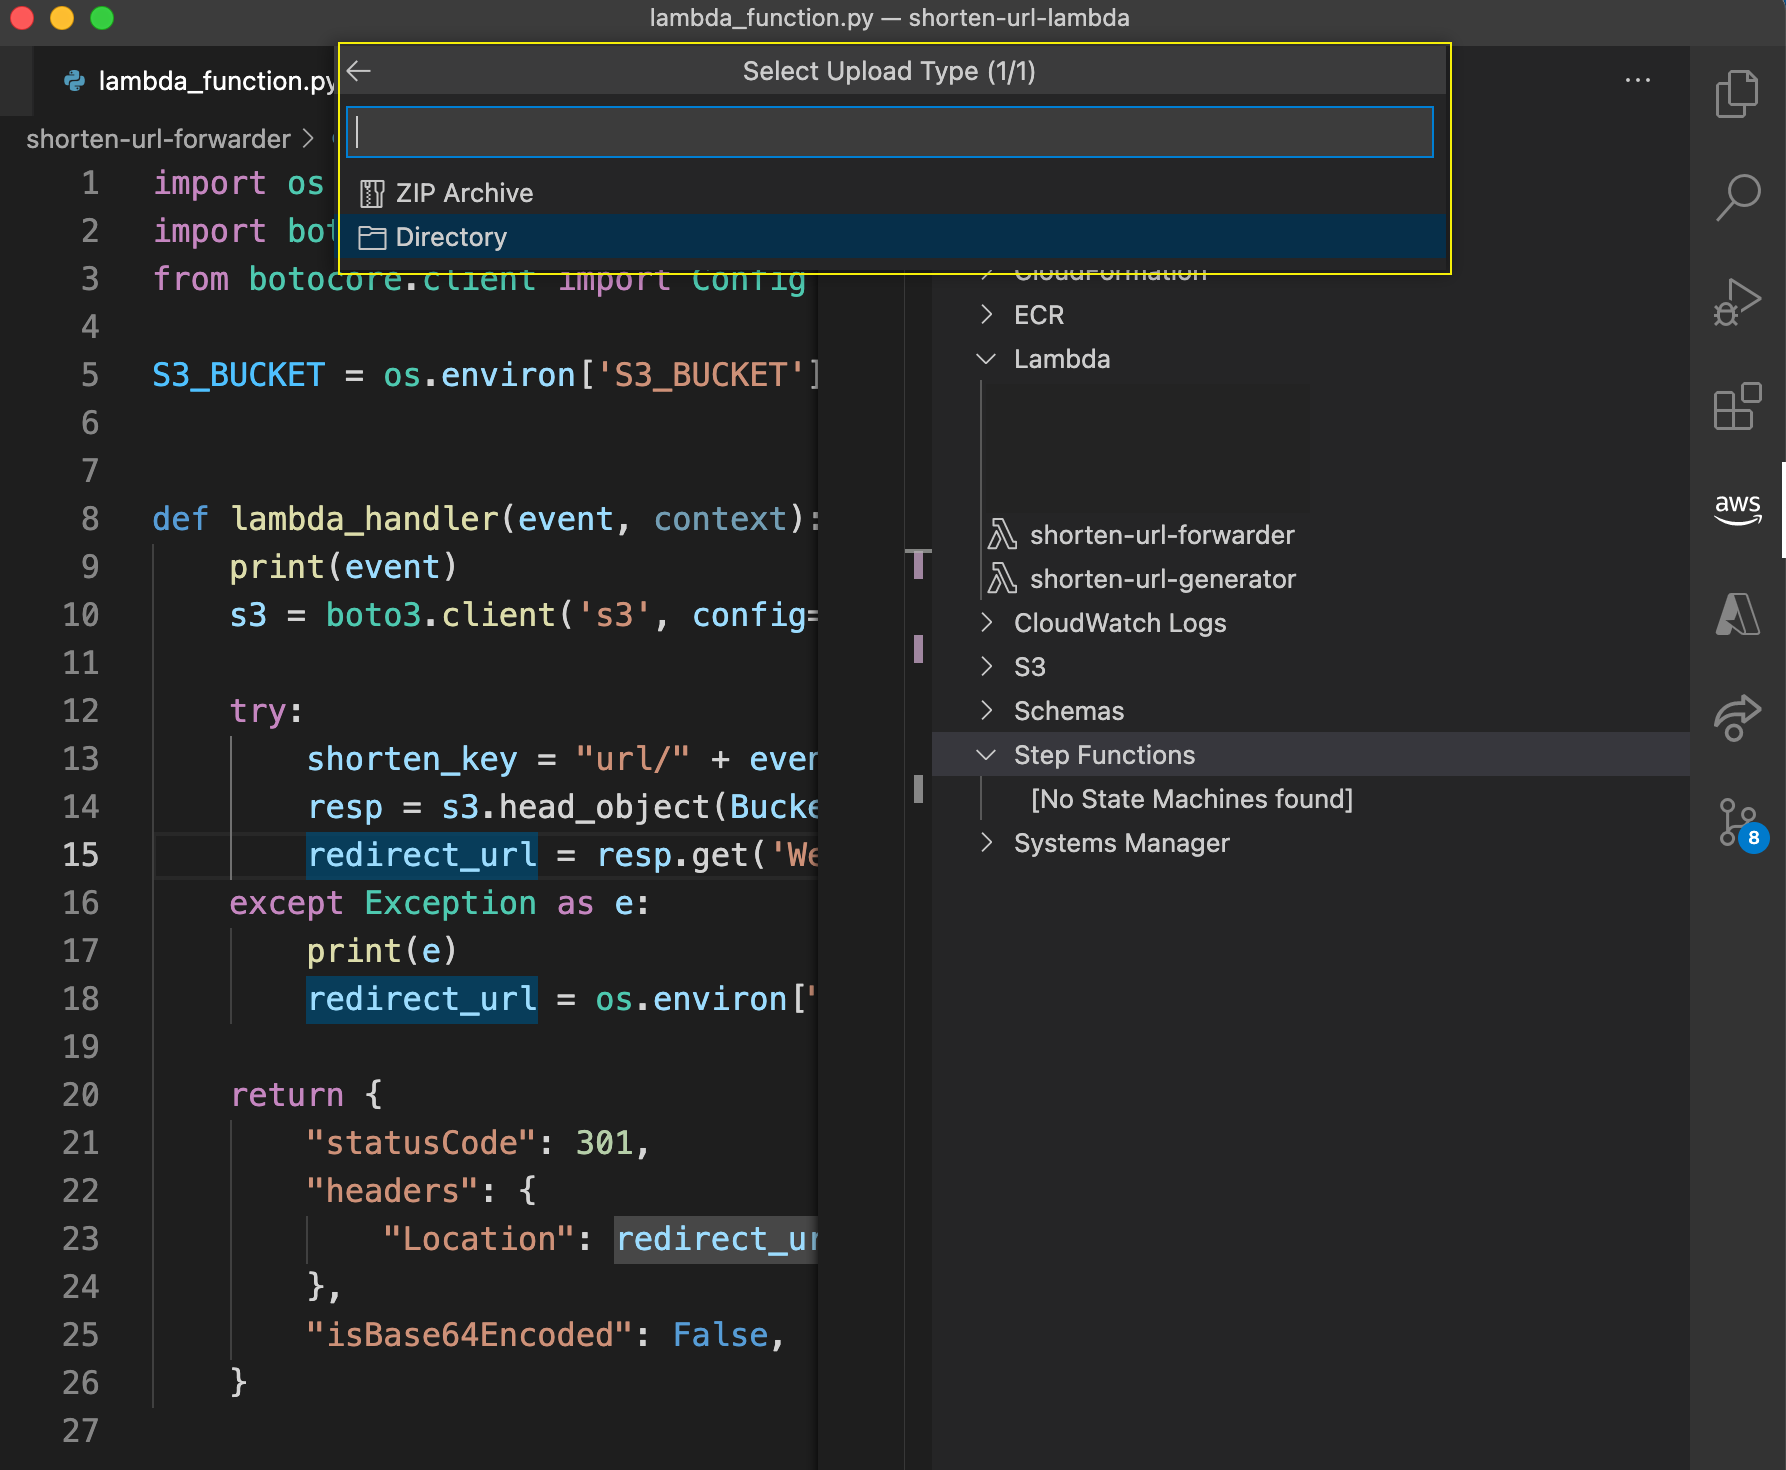Image resolution: width=1786 pixels, height=1470 pixels.
Task: Click the Step Functions label
Action: tap(1104, 755)
